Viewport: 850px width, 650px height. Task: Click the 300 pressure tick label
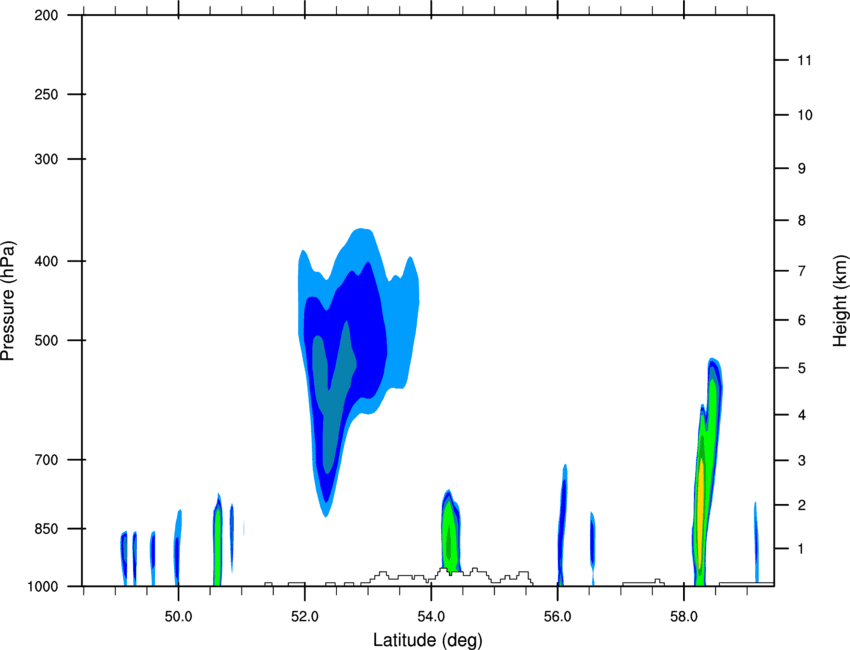(46, 159)
